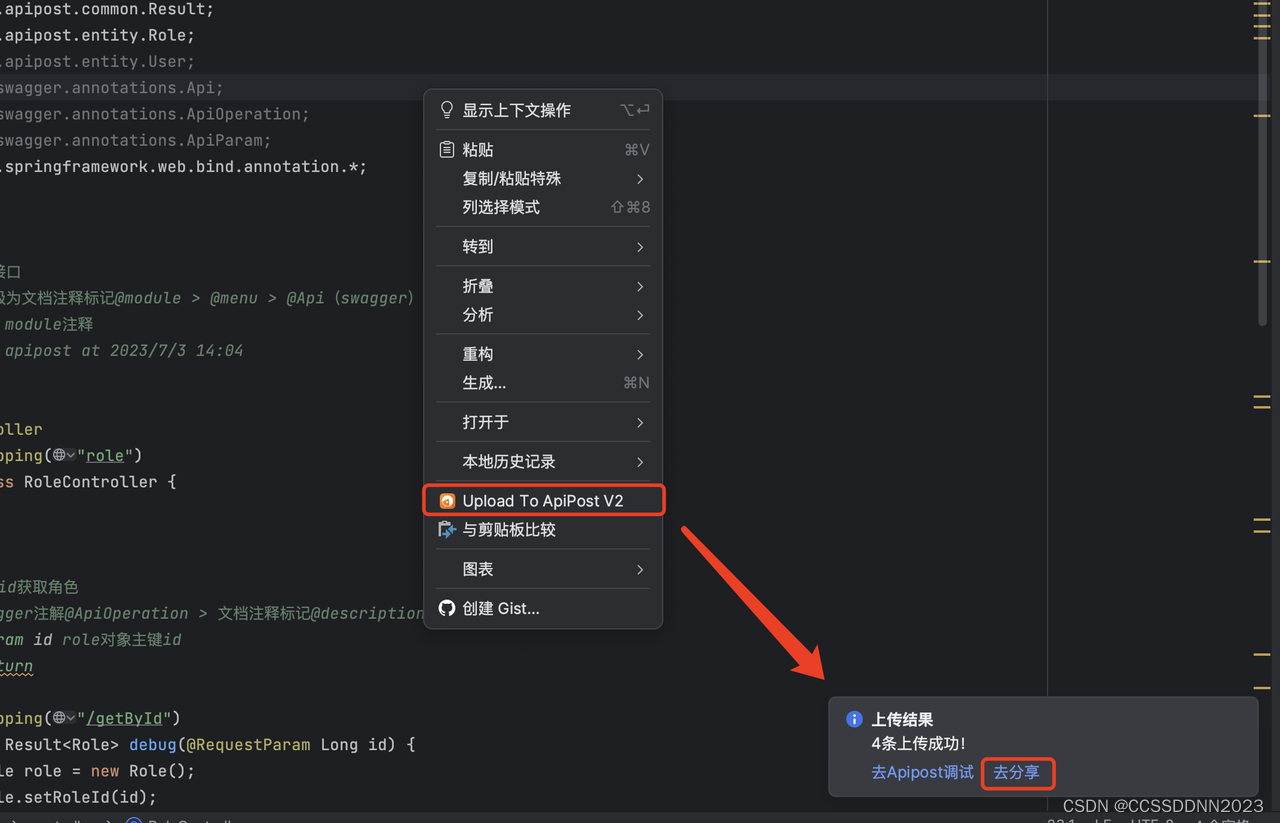Choose 粘贴 from the context menu

pyautogui.click(x=543, y=149)
